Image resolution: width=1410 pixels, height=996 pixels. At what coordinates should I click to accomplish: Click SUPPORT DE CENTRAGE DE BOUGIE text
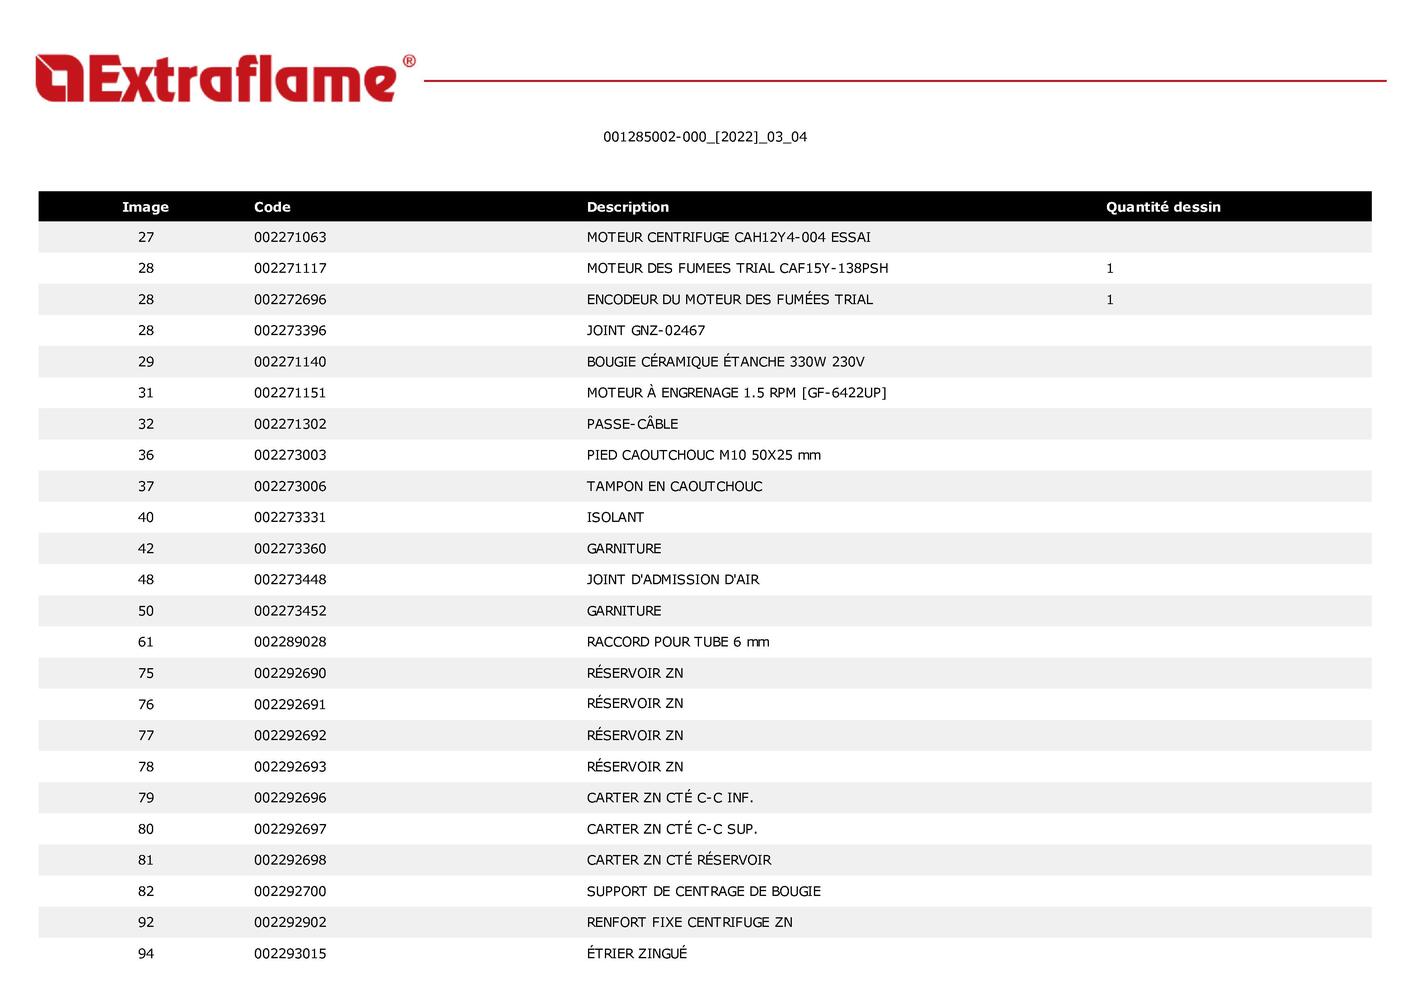(703, 891)
